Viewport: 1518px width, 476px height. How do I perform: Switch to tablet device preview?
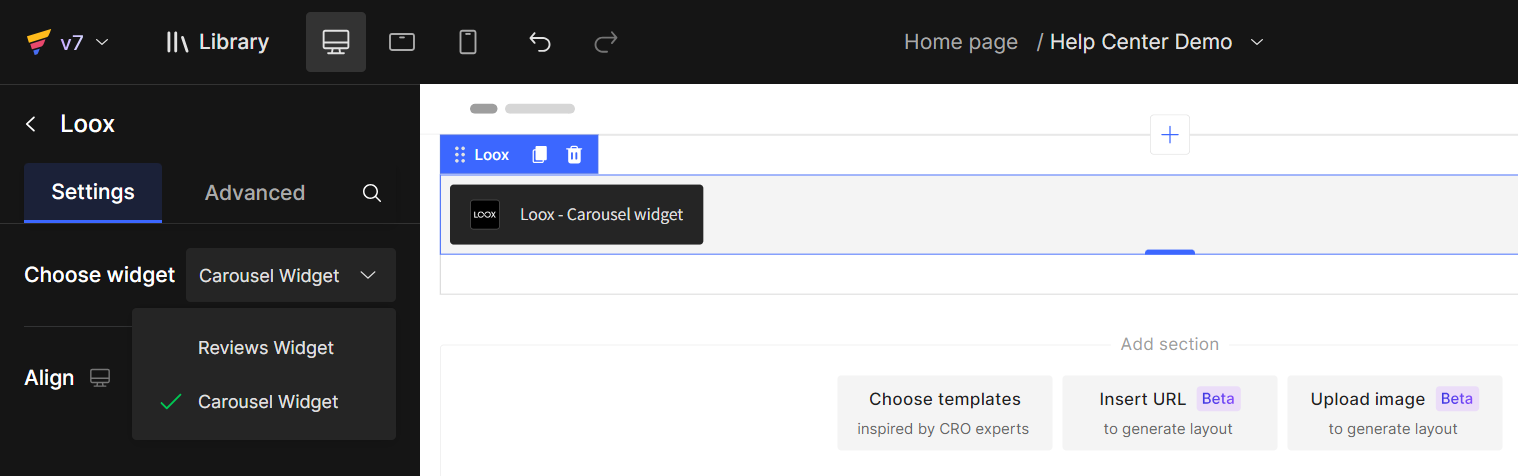coord(402,42)
